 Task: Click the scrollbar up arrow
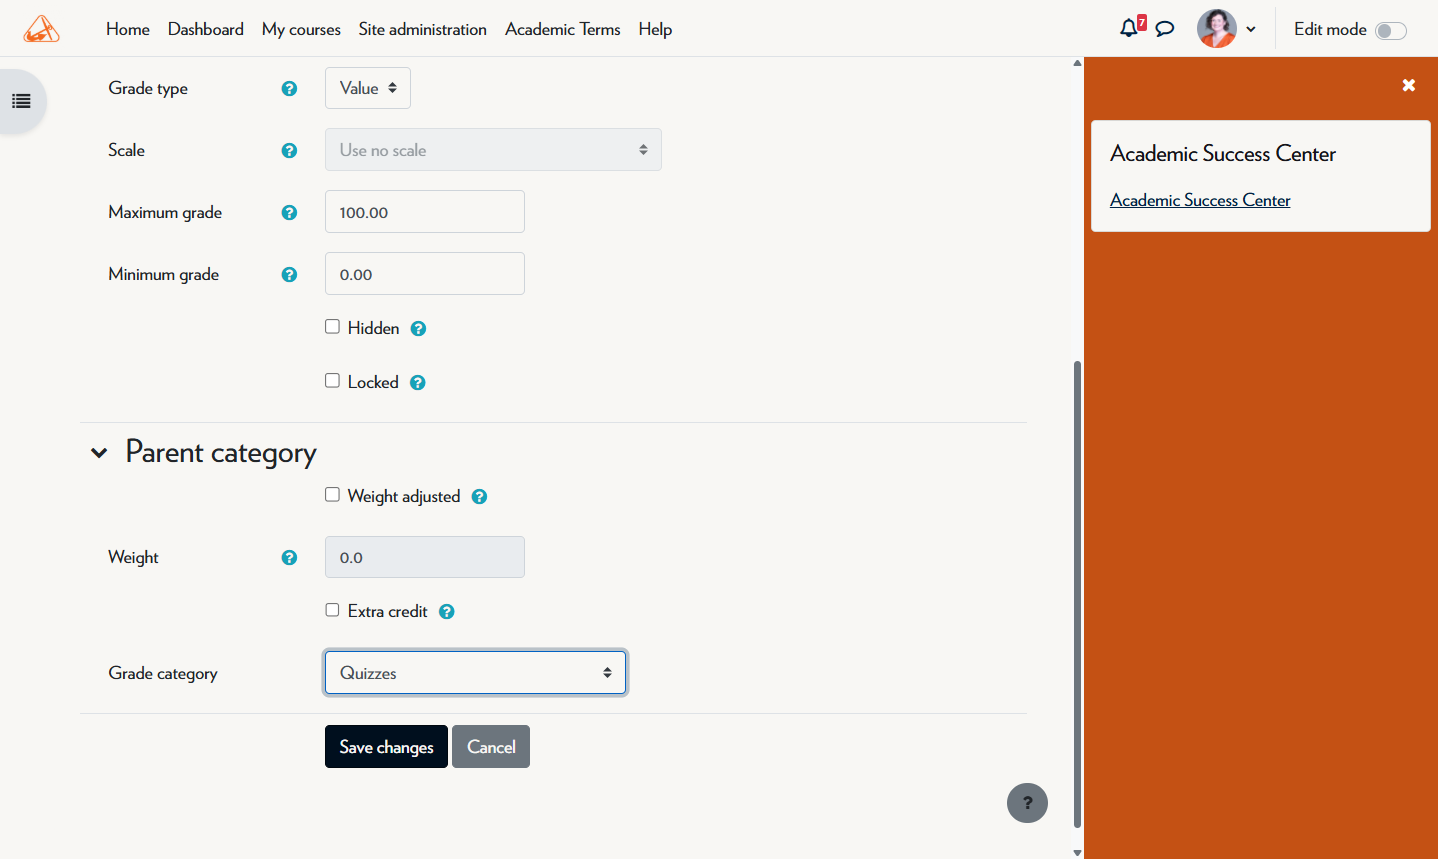[1077, 63]
